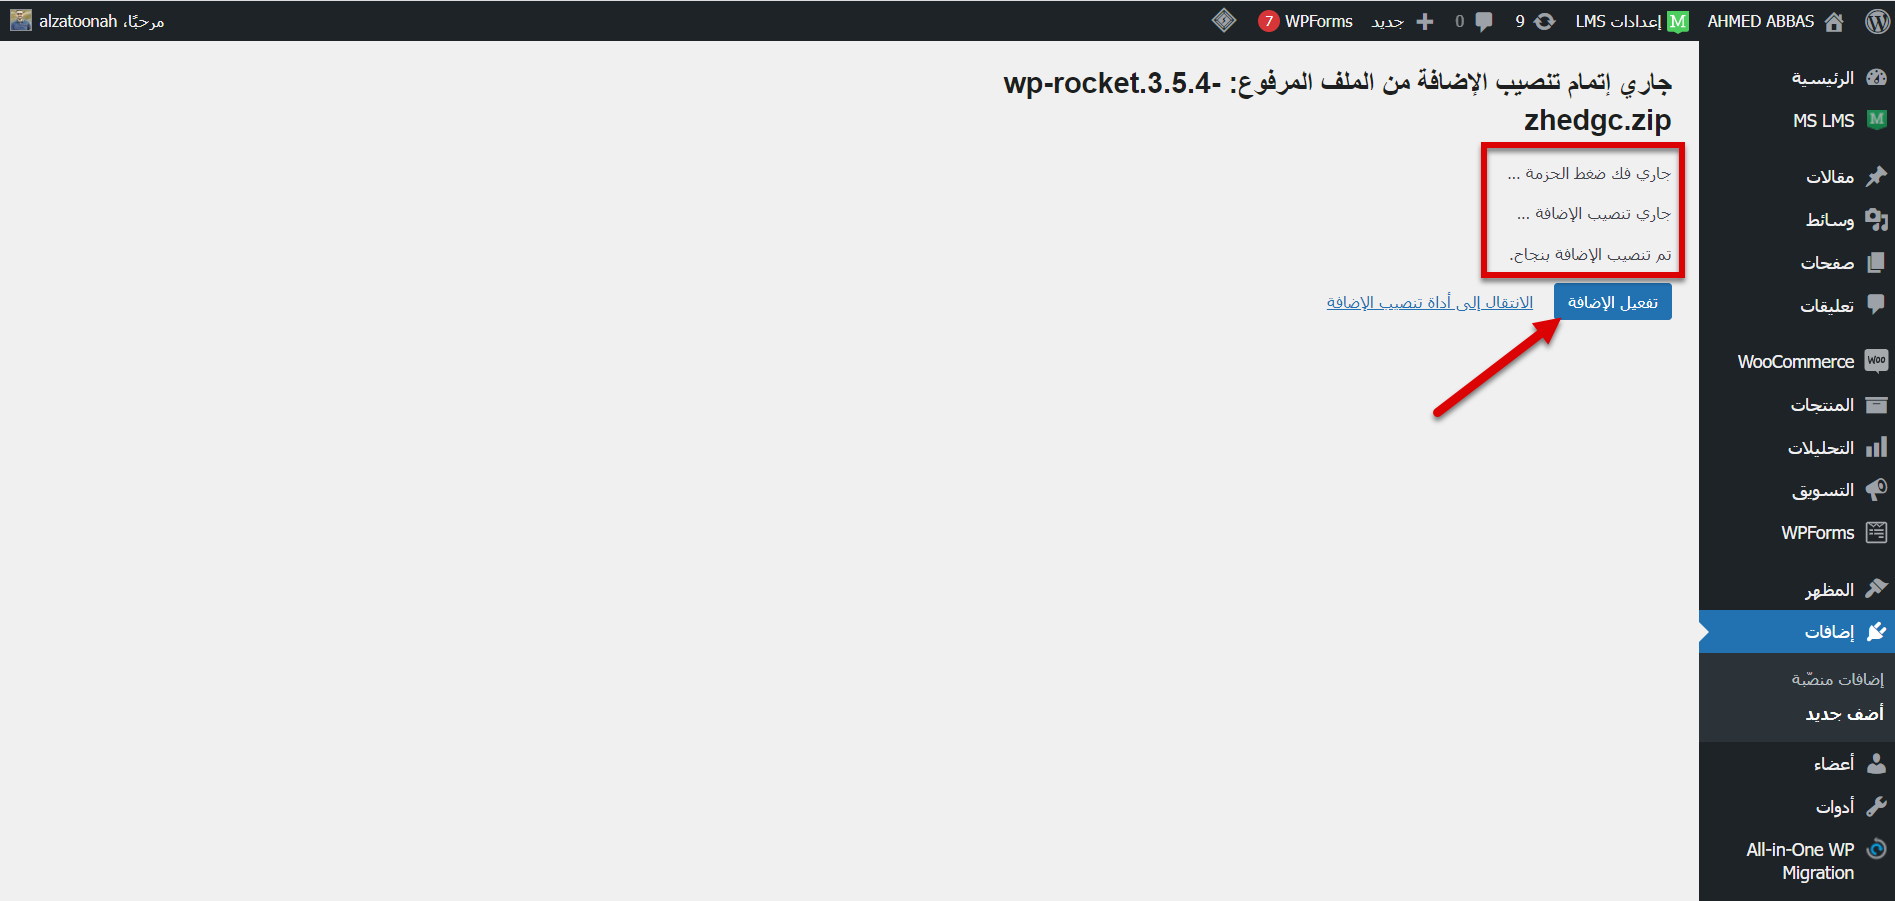Click the MS LMS sidebar icon
The width and height of the screenshot is (1895, 901).
[x=1876, y=120]
